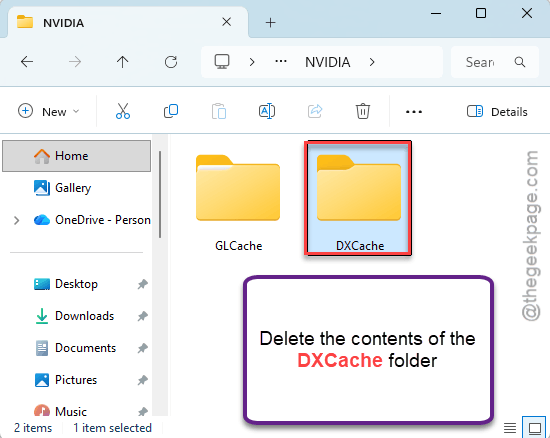The width and height of the screenshot is (550, 438).
Task: Close the NVIDIA tab
Action: pyautogui.click(x=227, y=22)
